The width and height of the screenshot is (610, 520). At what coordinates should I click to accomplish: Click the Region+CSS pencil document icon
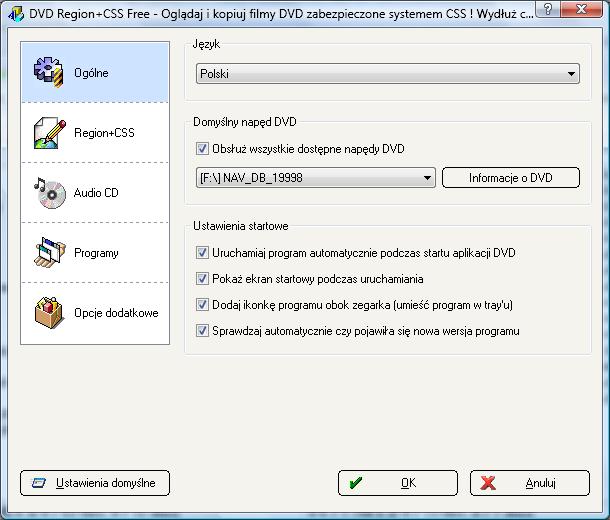coord(49,133)
